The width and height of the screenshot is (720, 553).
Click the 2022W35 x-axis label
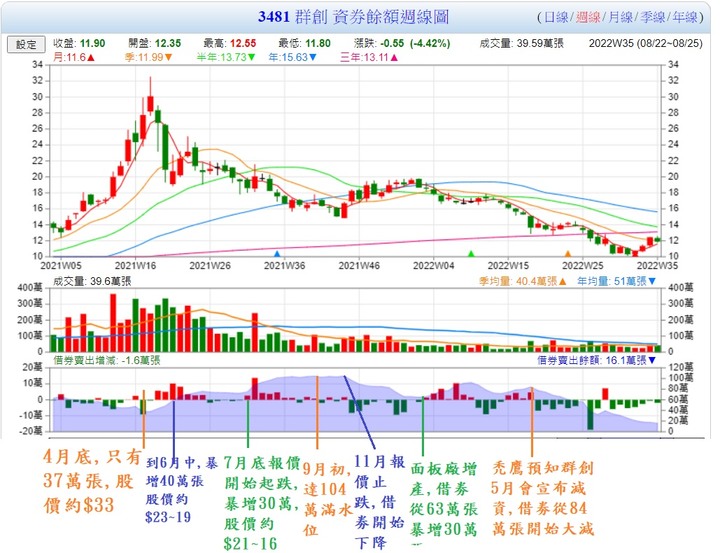(657, 266)
